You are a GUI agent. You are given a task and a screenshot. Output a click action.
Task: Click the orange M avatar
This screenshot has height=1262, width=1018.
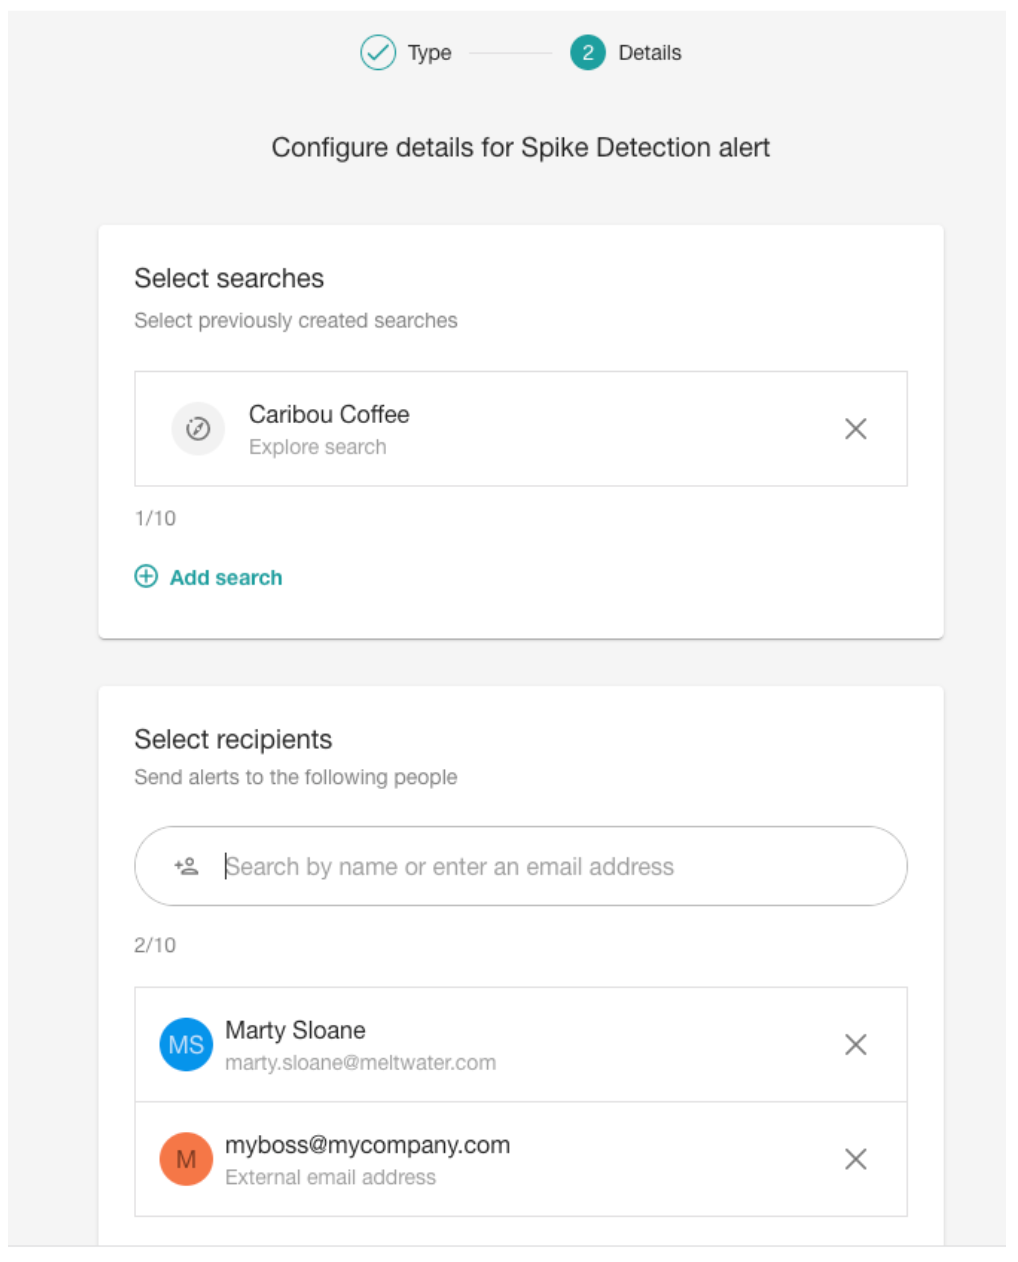[186, 1159]
